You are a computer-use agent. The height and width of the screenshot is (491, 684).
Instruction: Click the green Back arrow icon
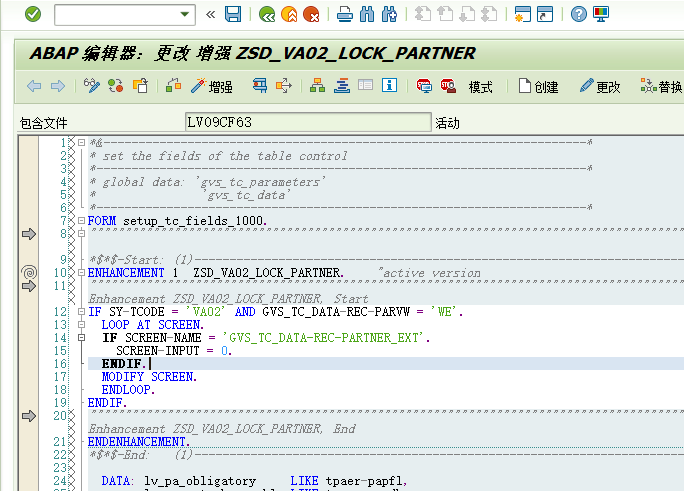tap(267, 14)
